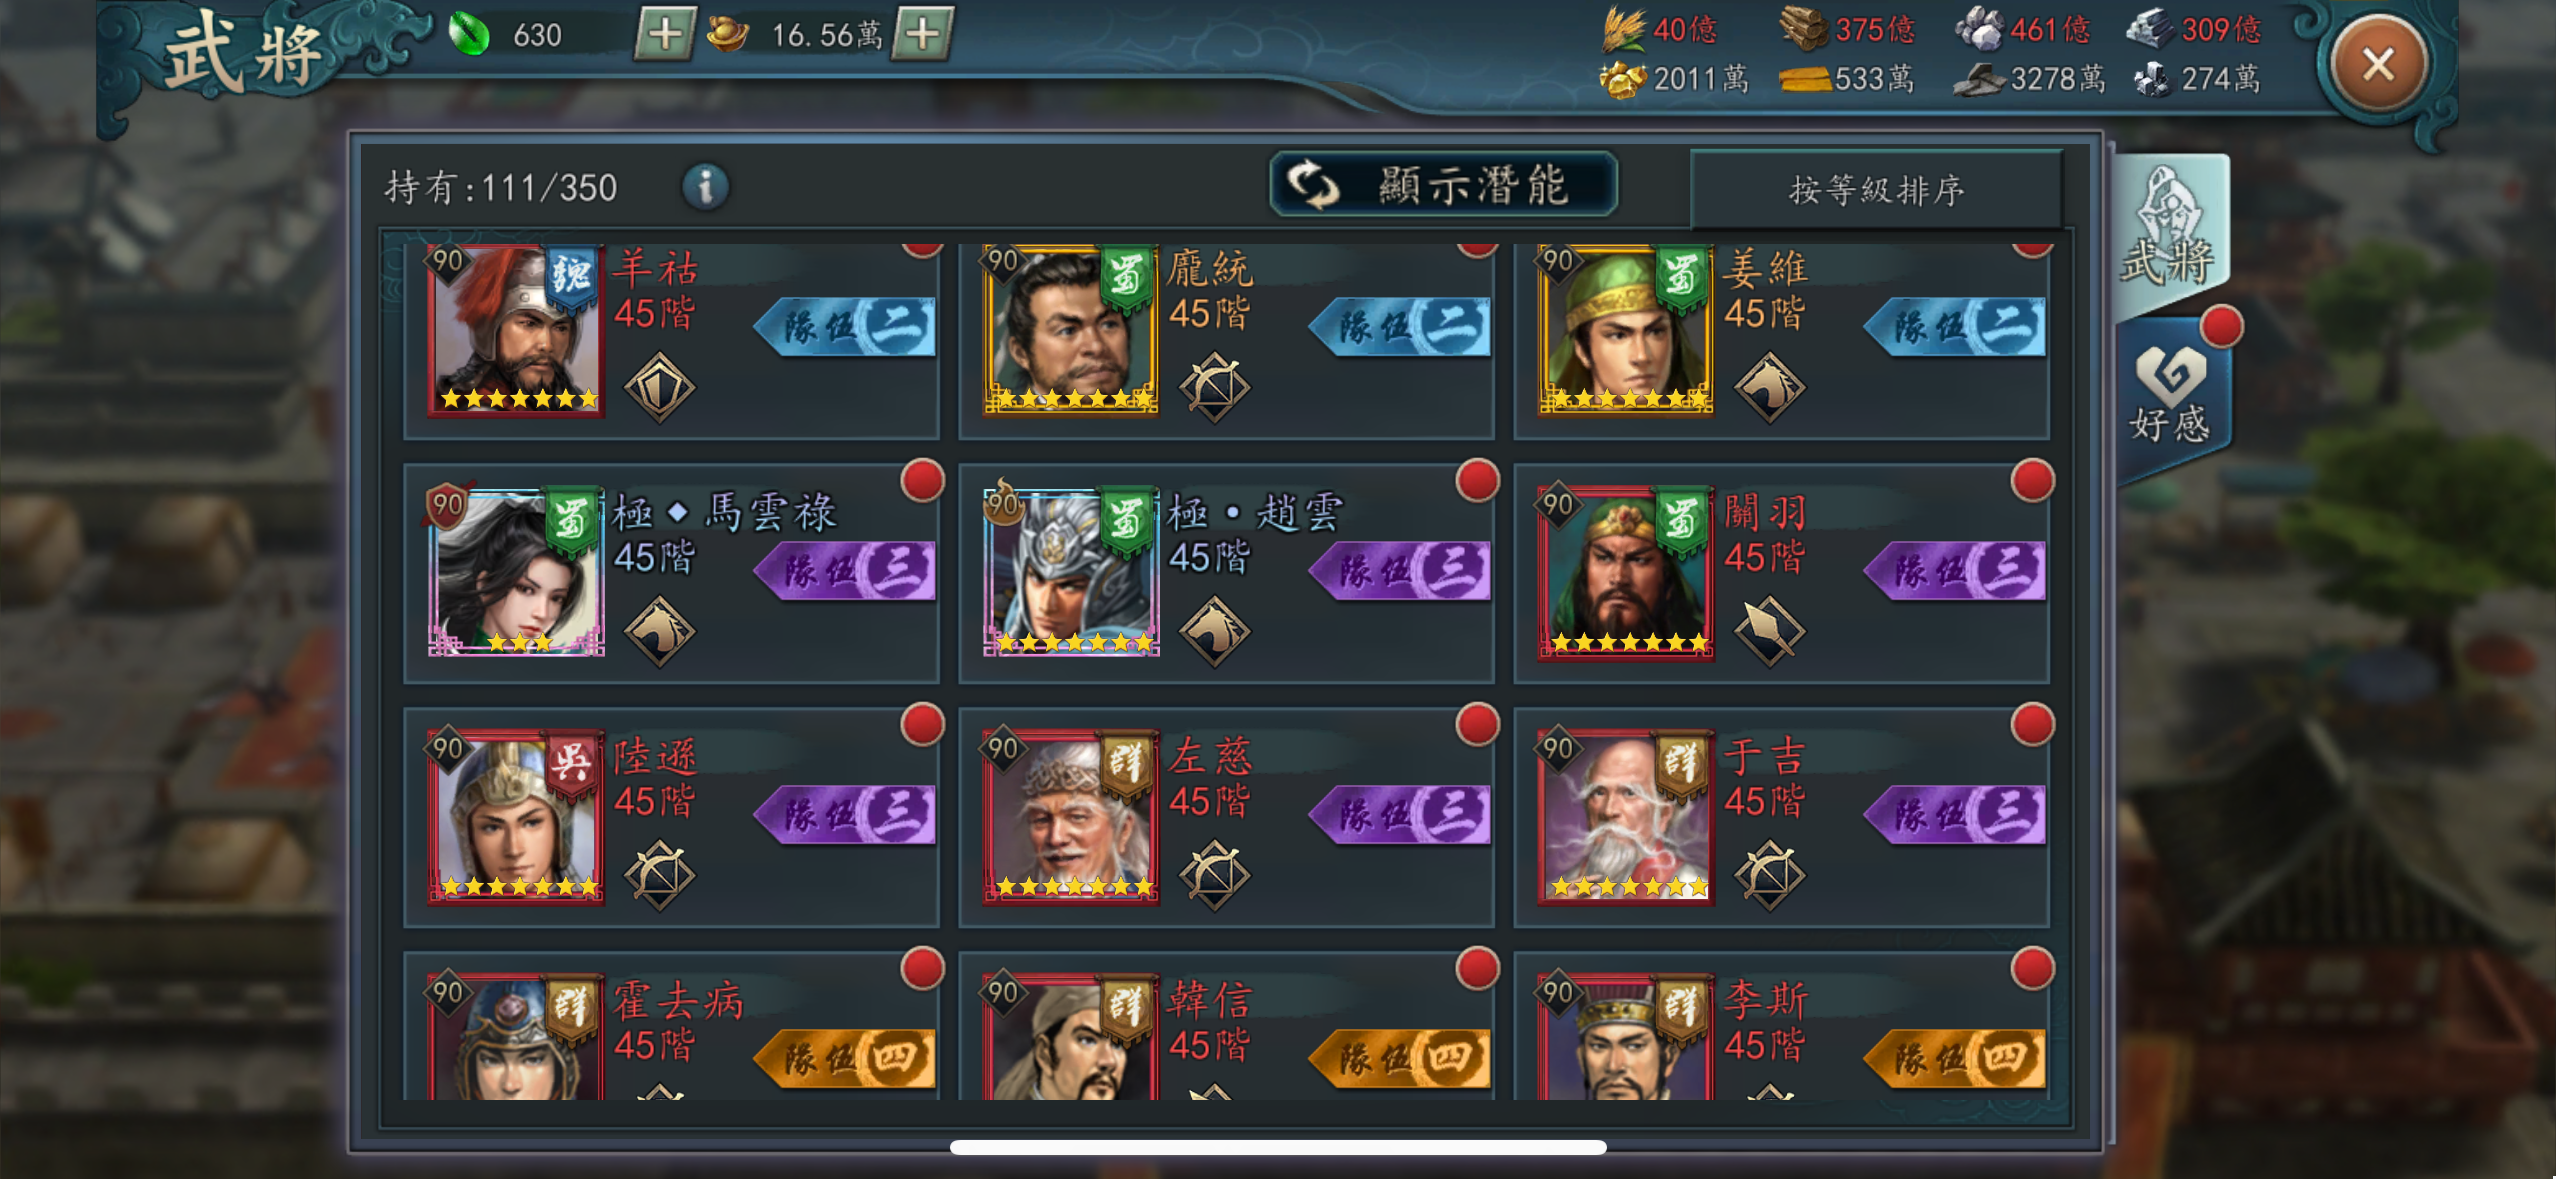
Task: Add jade with the plus beside 630
Action: pyautogui.click(x=665, y=34)
